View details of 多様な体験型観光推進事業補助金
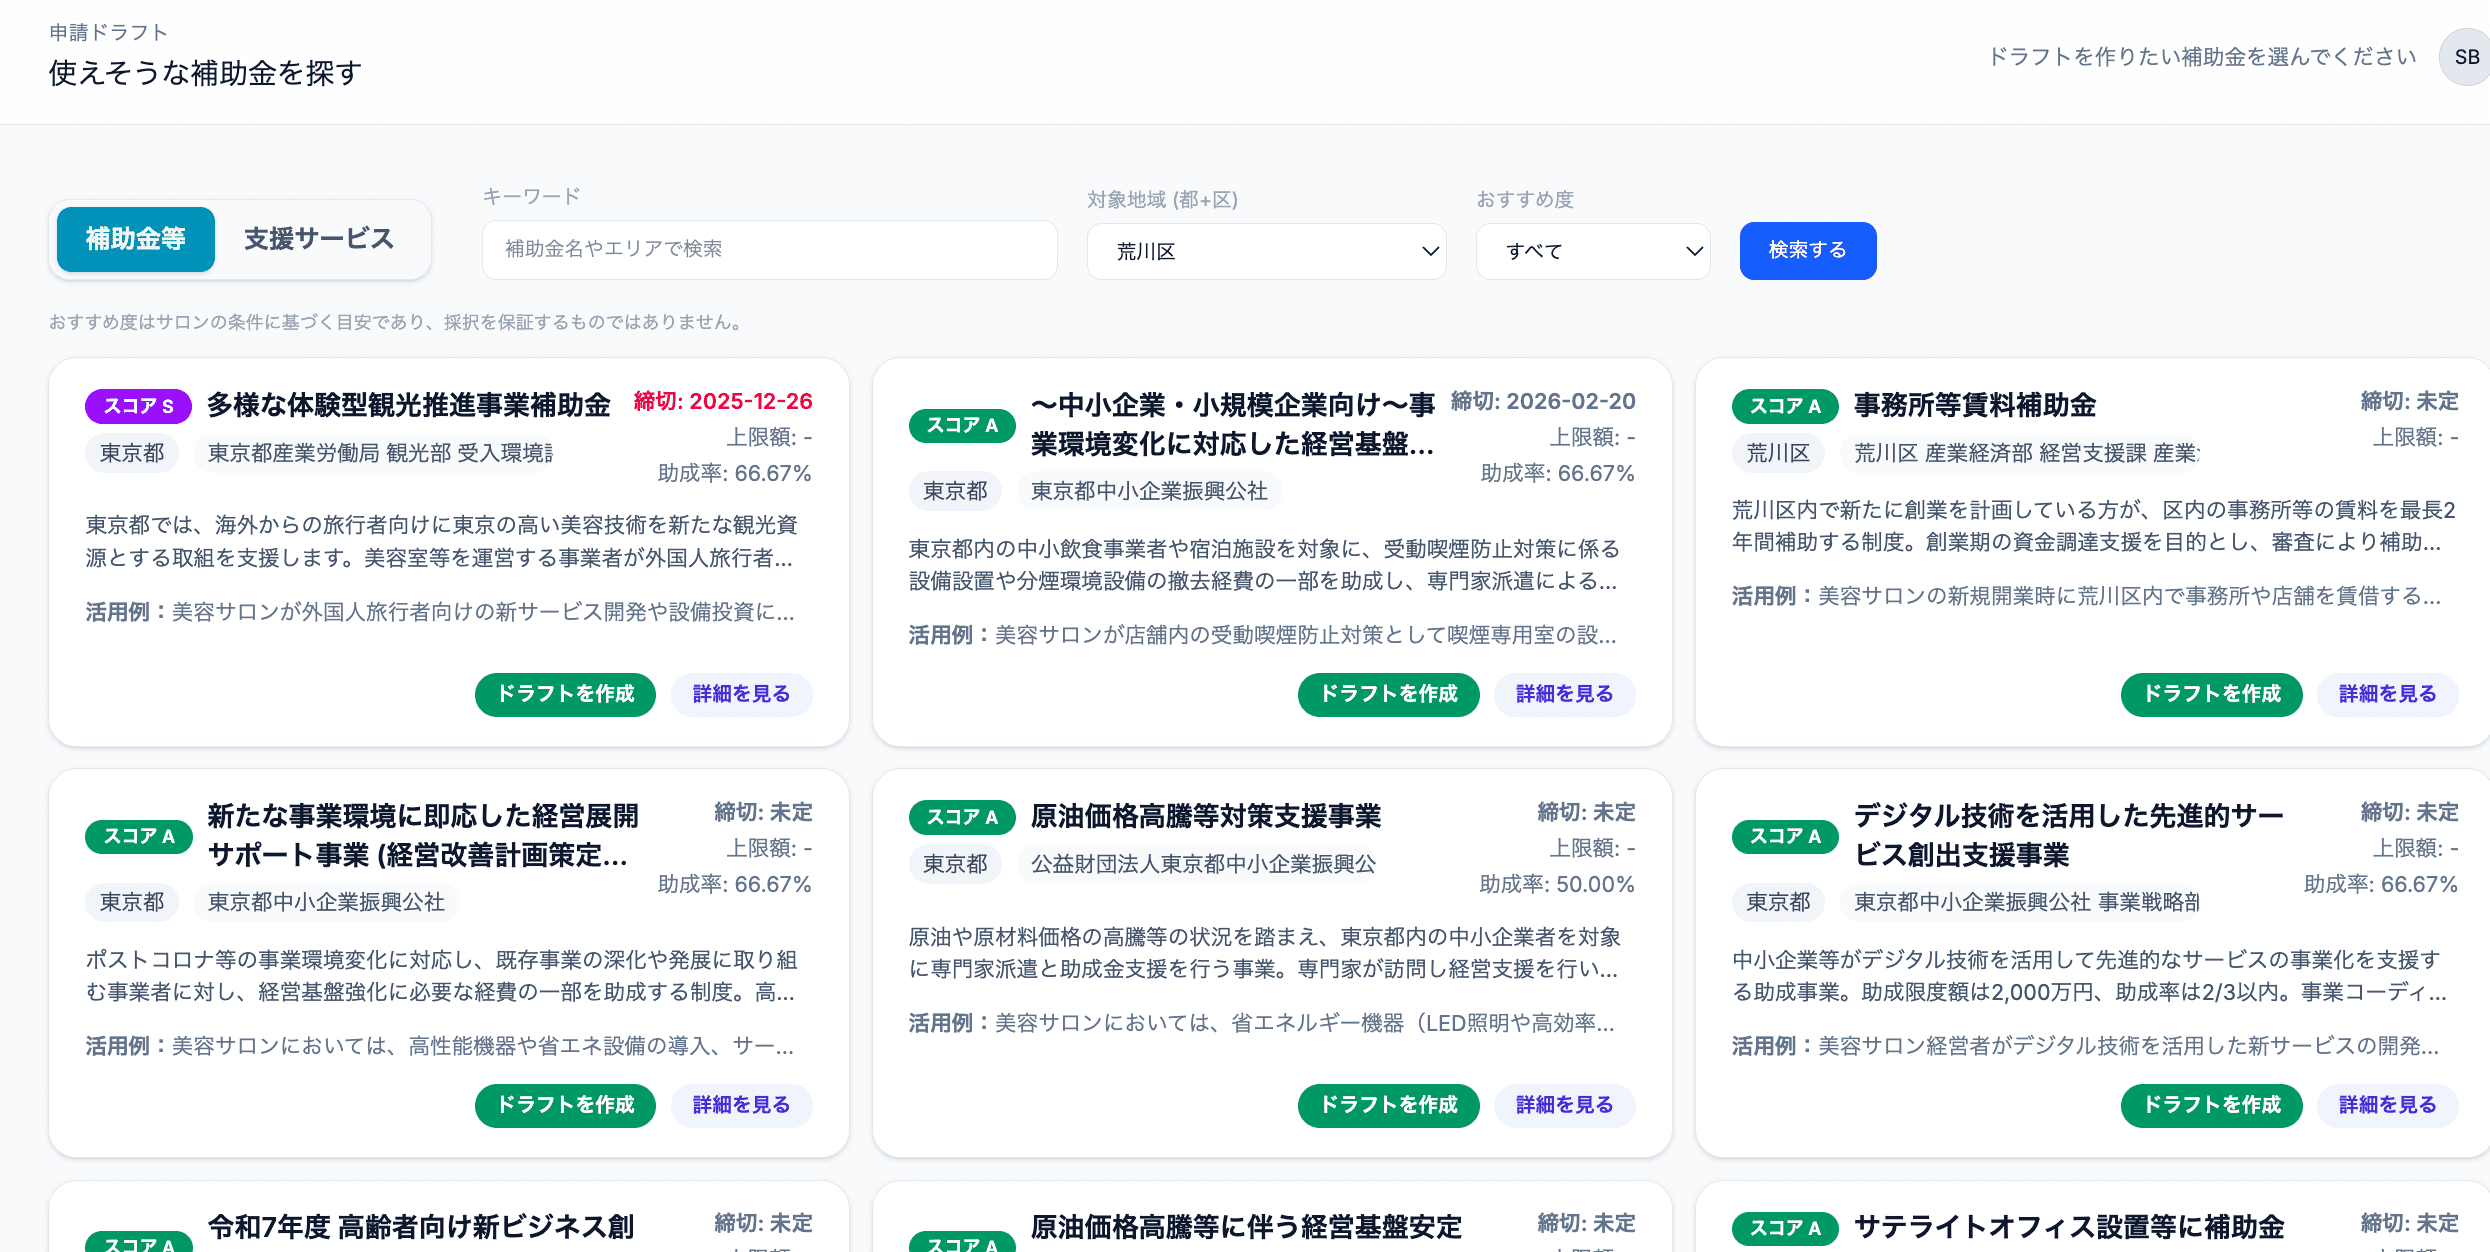 coord(741,694)
